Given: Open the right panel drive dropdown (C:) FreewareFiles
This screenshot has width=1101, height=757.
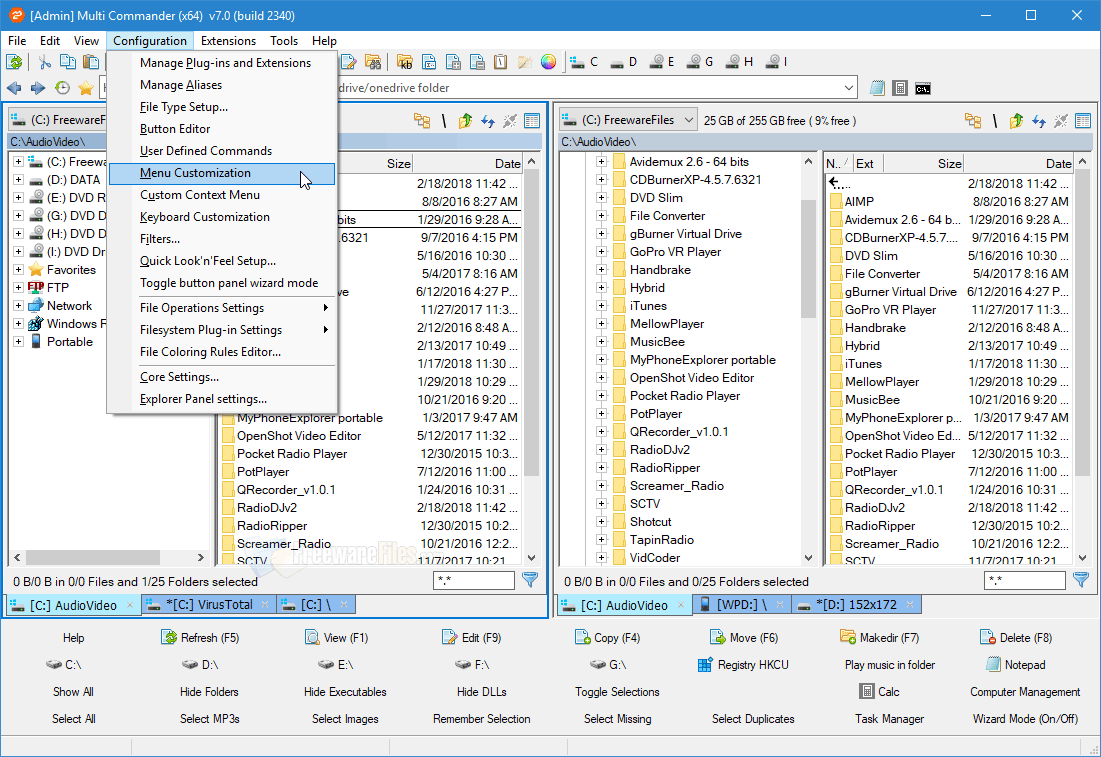Looking at the screenshot, I should tap(628, 120).
